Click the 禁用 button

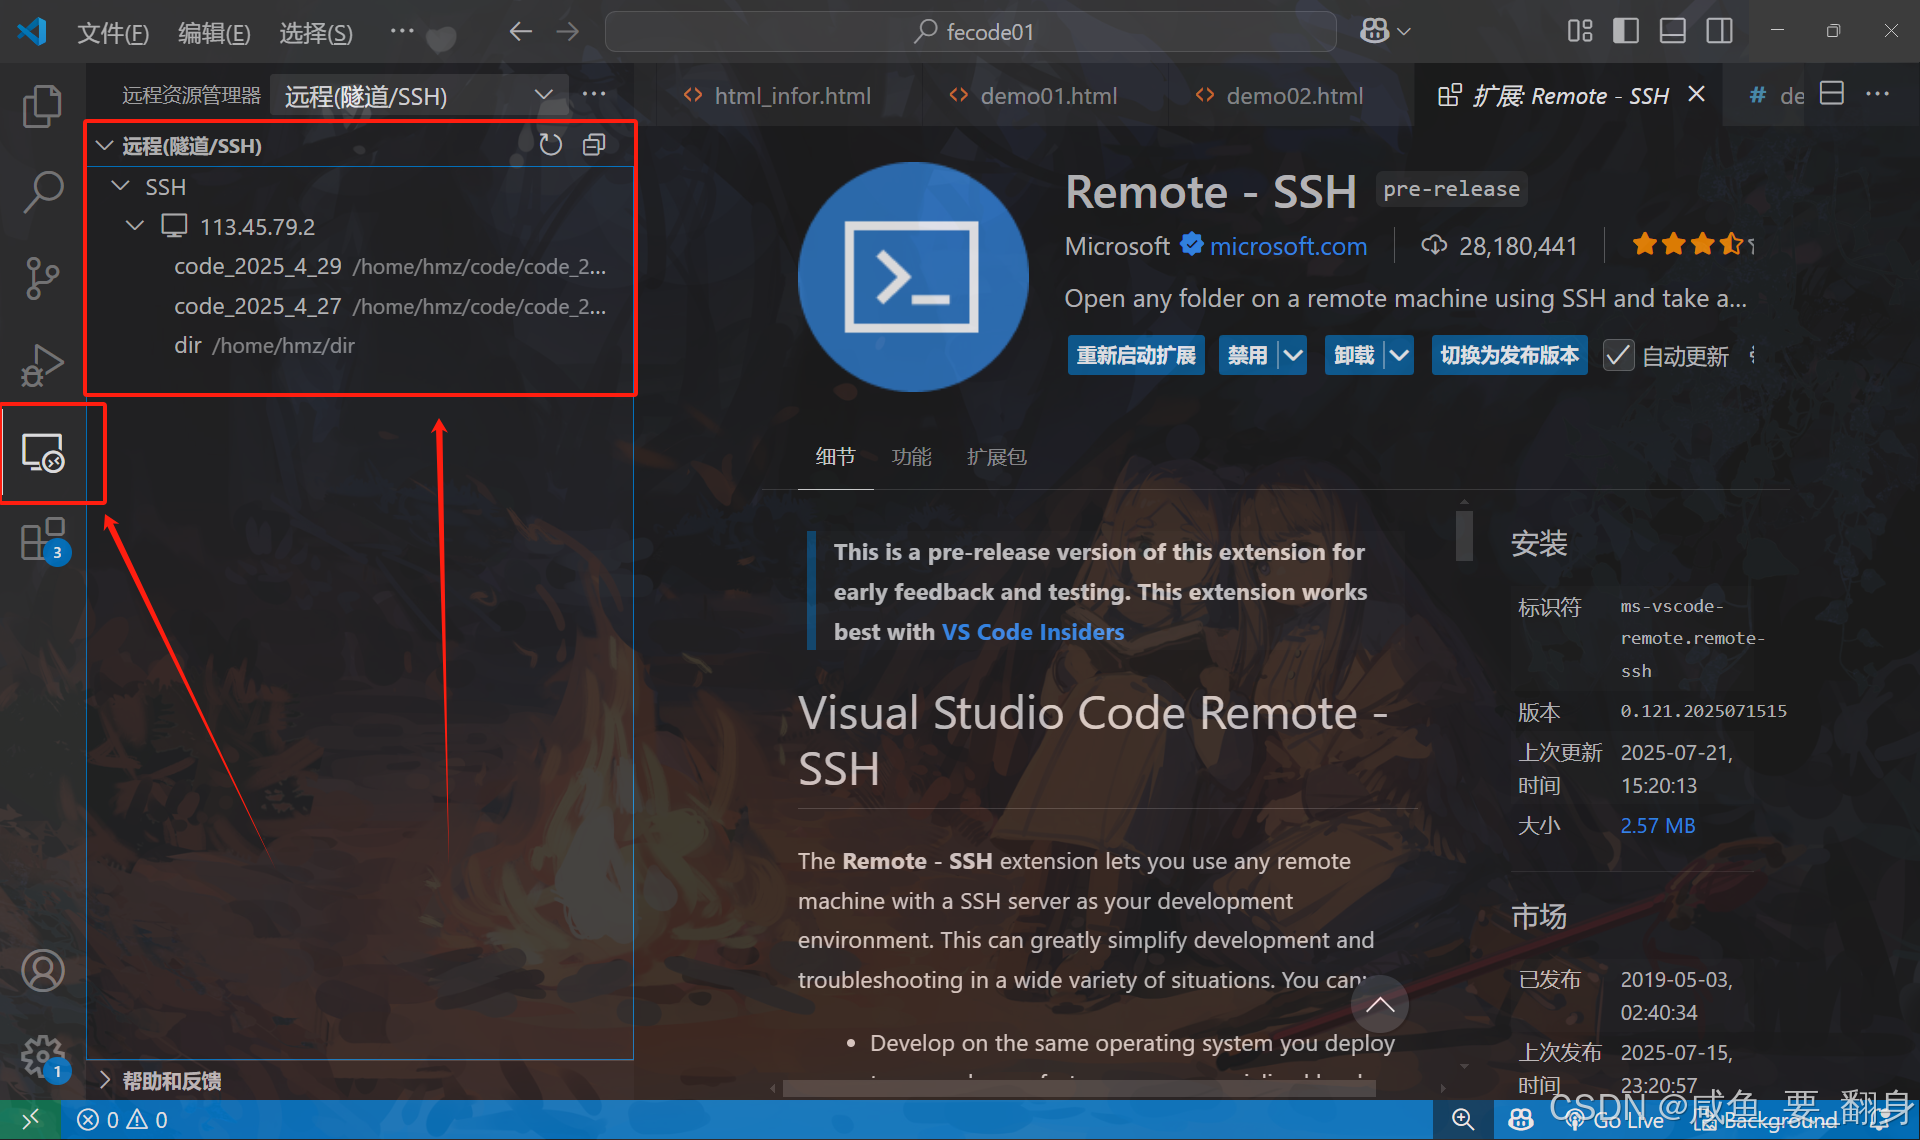(x=1247, y=355)
